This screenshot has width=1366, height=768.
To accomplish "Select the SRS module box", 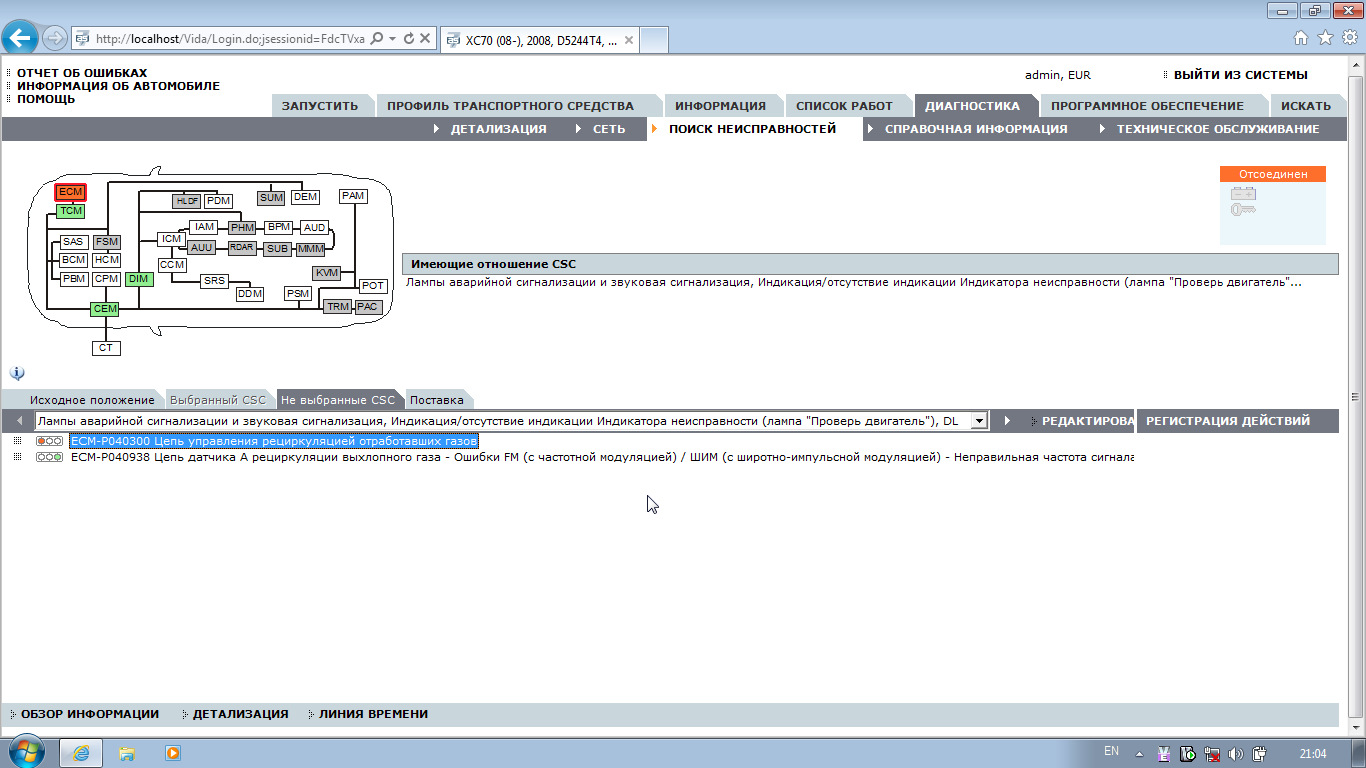I will point(215,281).
